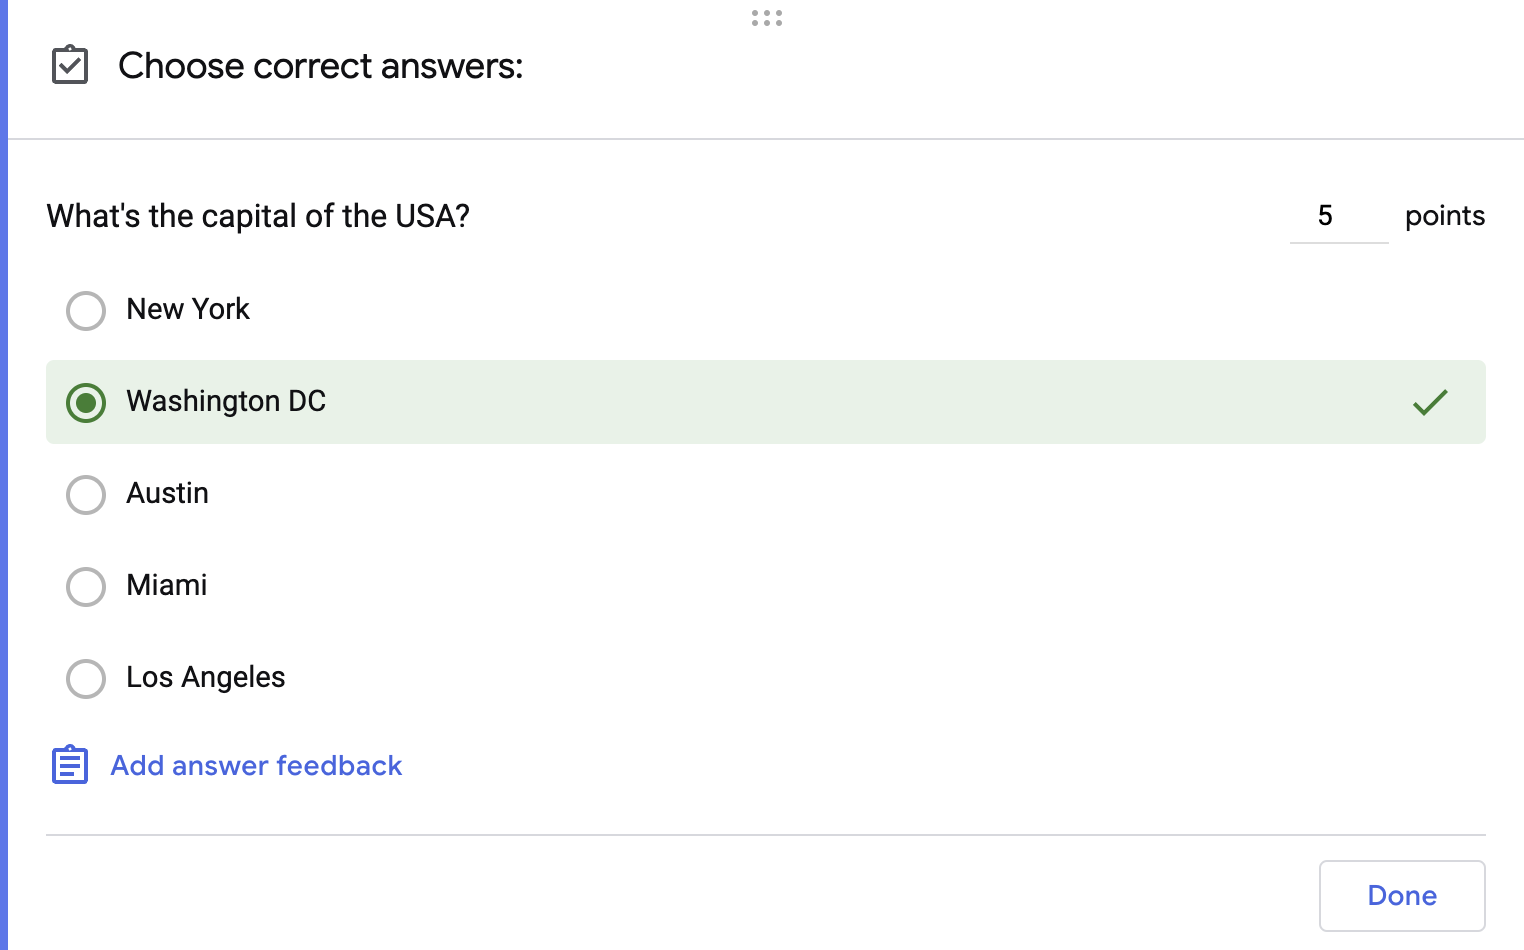
Task: Open Add answer feedback
Action: coord(255,765)
